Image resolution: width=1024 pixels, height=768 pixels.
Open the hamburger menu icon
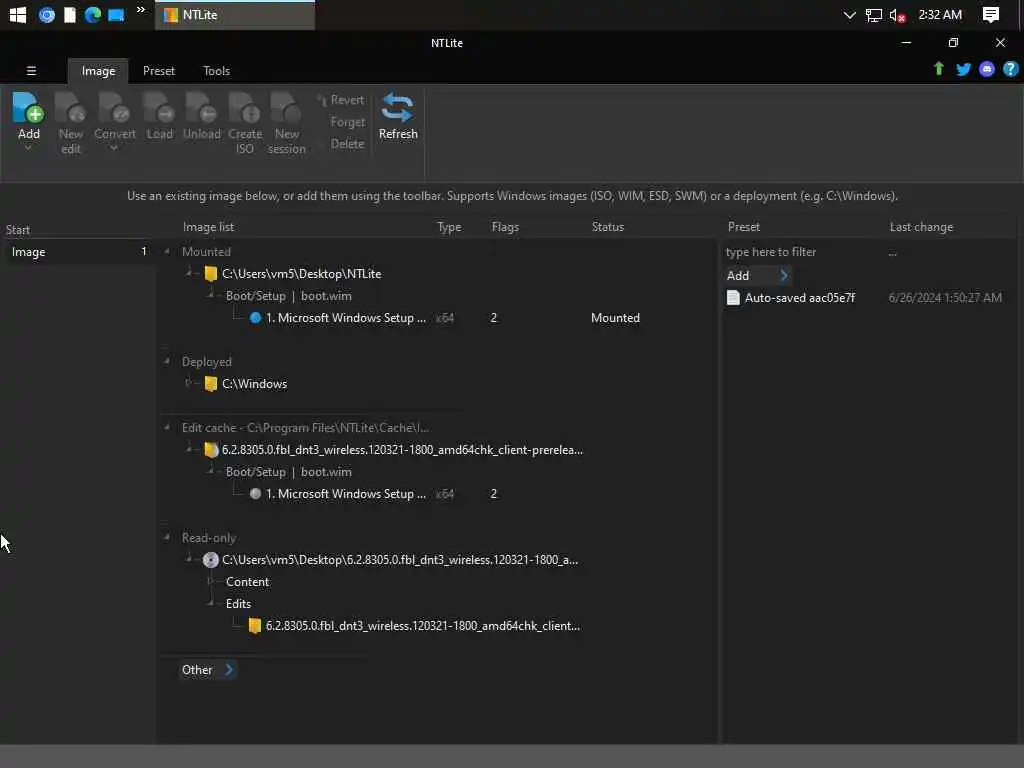pyautogui.click(x=31, y=71)
